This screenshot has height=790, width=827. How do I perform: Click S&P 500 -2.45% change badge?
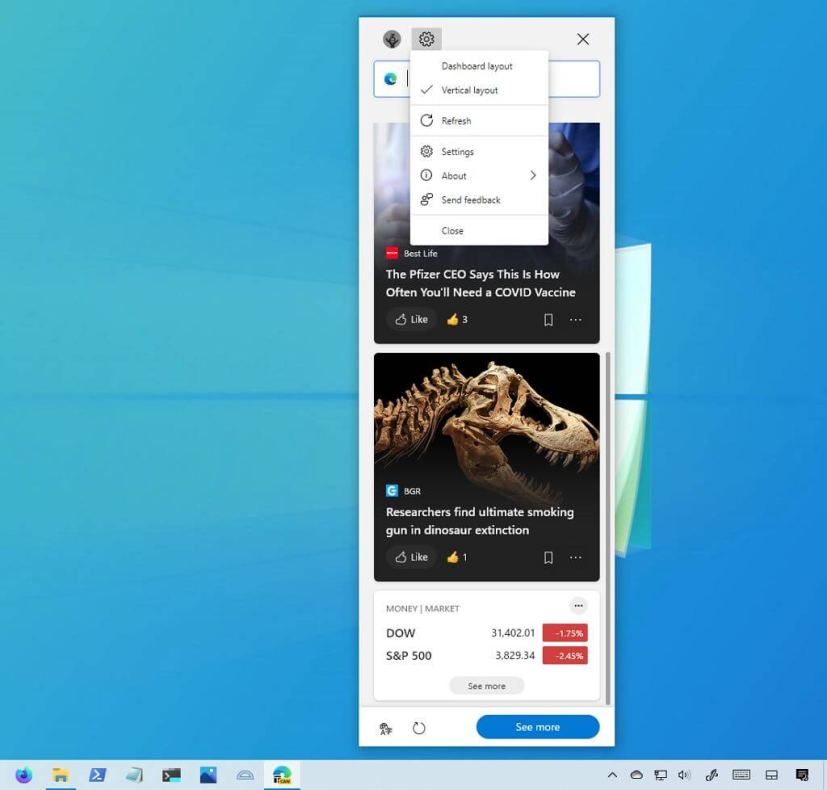(x=565, y=656)
